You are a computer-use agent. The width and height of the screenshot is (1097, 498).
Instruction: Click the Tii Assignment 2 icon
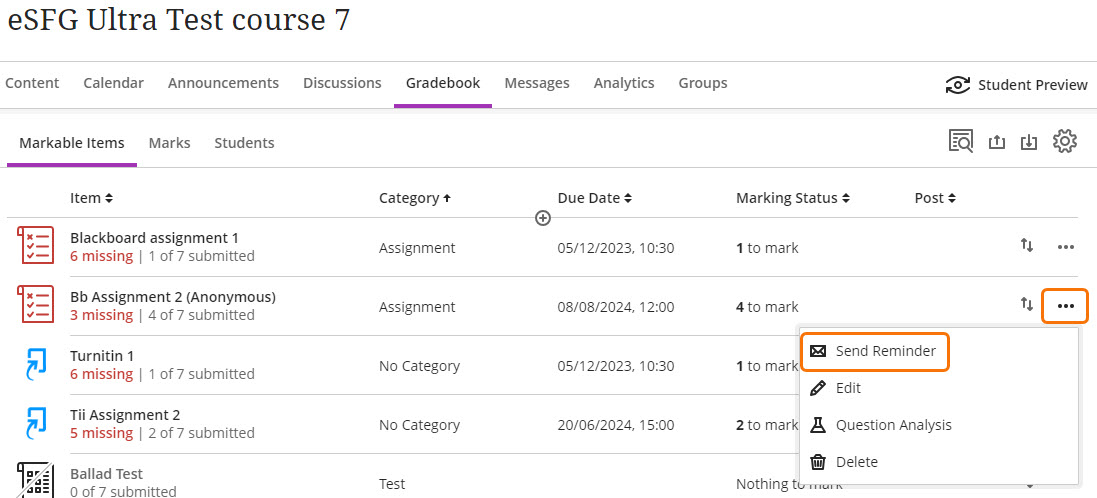point(35,422)
